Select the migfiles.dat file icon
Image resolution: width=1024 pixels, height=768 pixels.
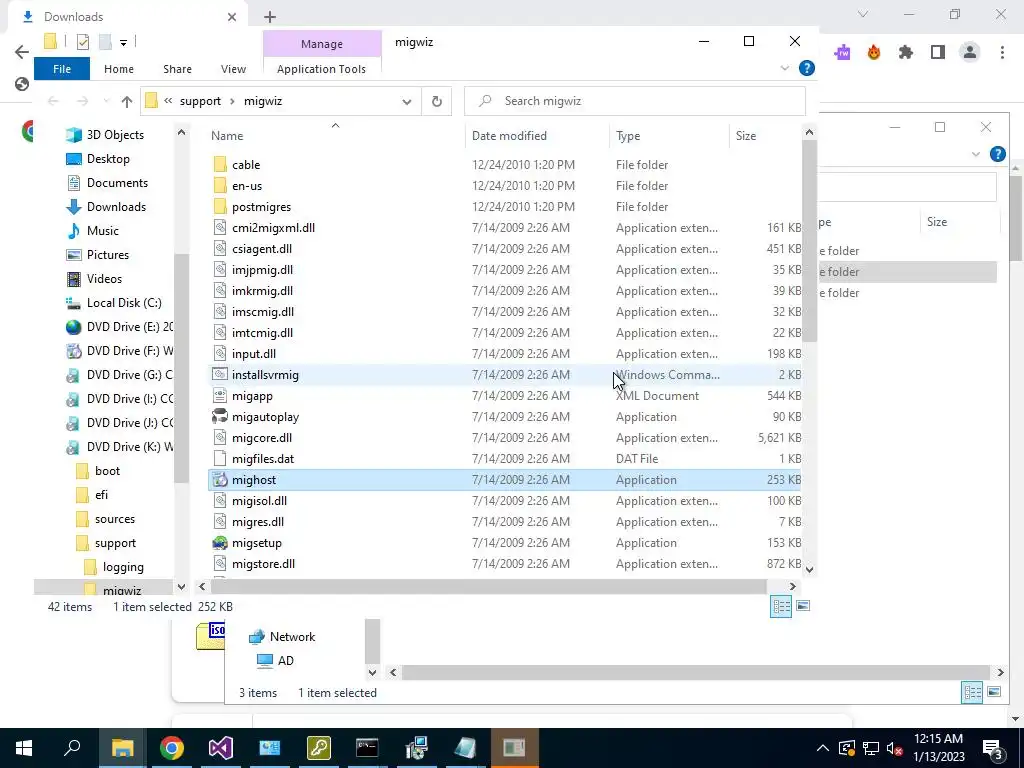pos(220,458)
